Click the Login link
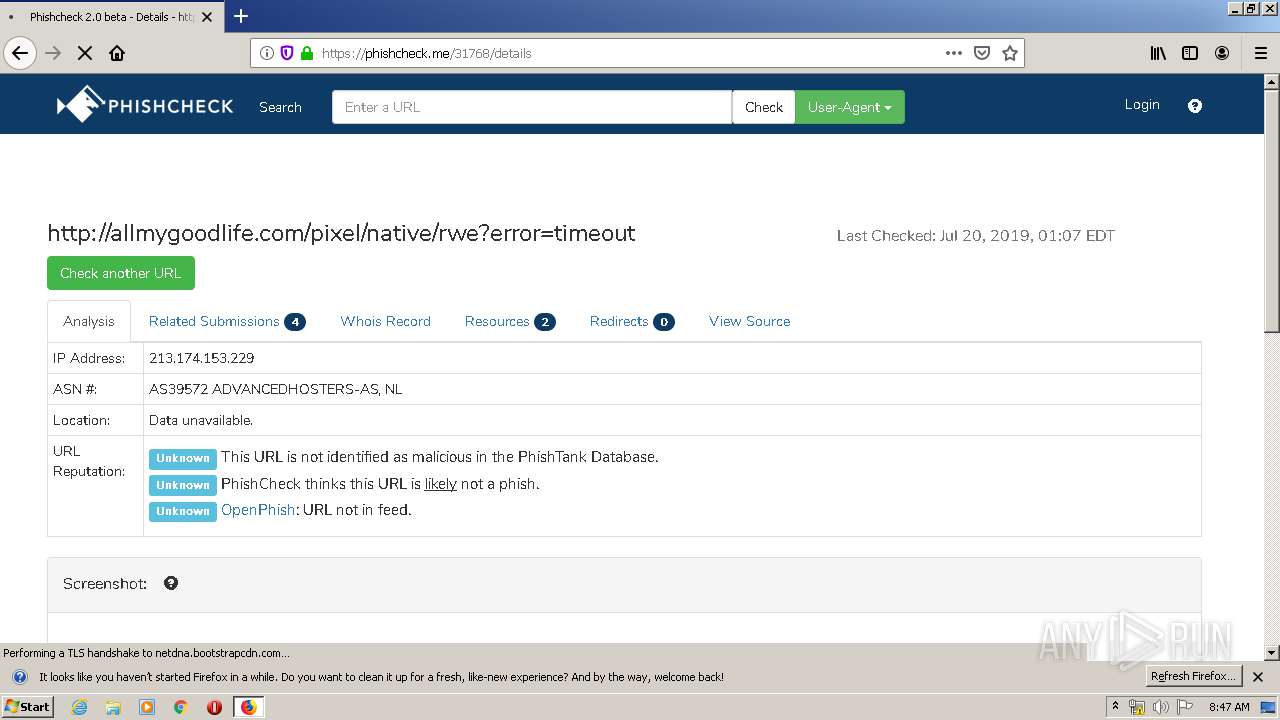 (x=1142, y=104)
